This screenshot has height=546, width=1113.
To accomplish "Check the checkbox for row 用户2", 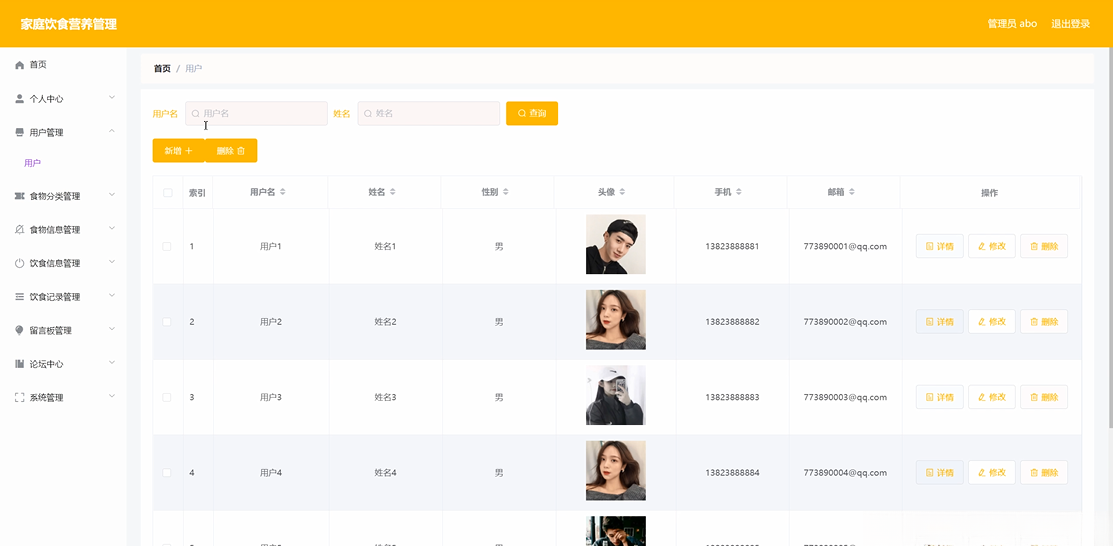I will [x=167, y=322].
